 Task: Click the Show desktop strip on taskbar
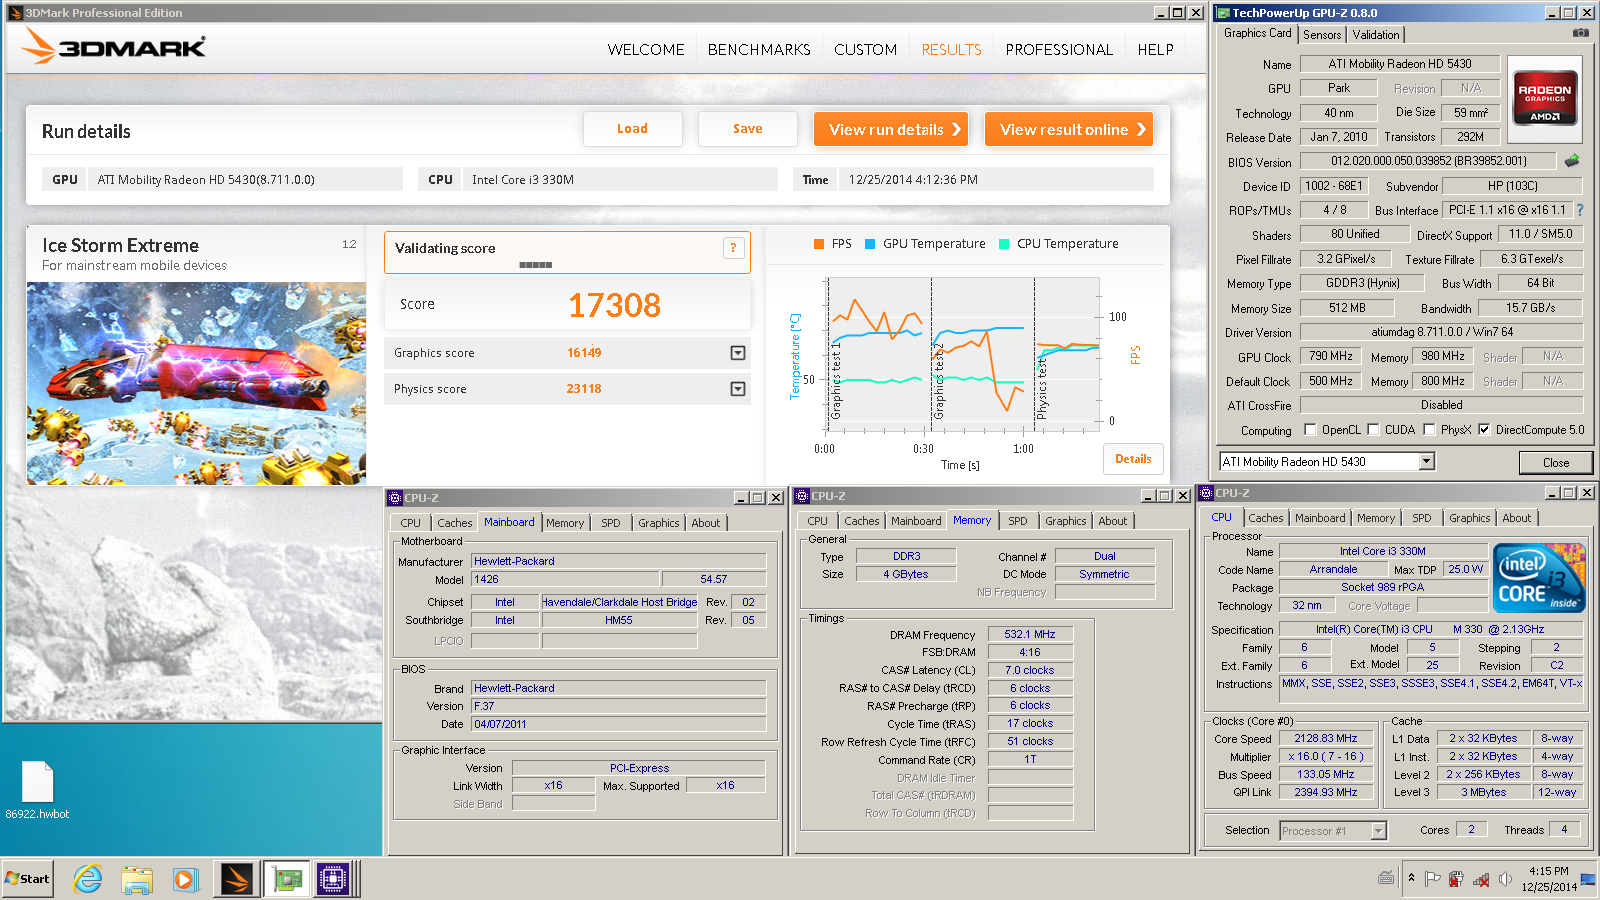(x=1589, y=879)
